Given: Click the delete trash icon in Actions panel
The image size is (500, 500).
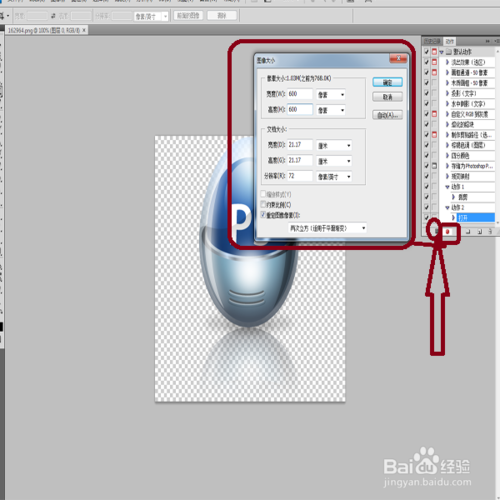Looking at the screenshot, I should coord(490,231).
